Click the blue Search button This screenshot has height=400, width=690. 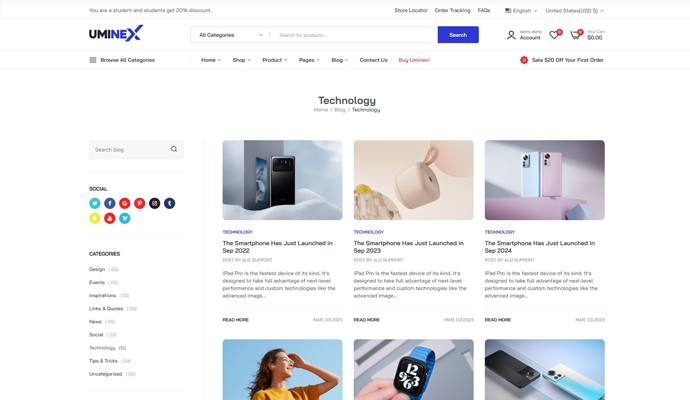click(458, 35)
